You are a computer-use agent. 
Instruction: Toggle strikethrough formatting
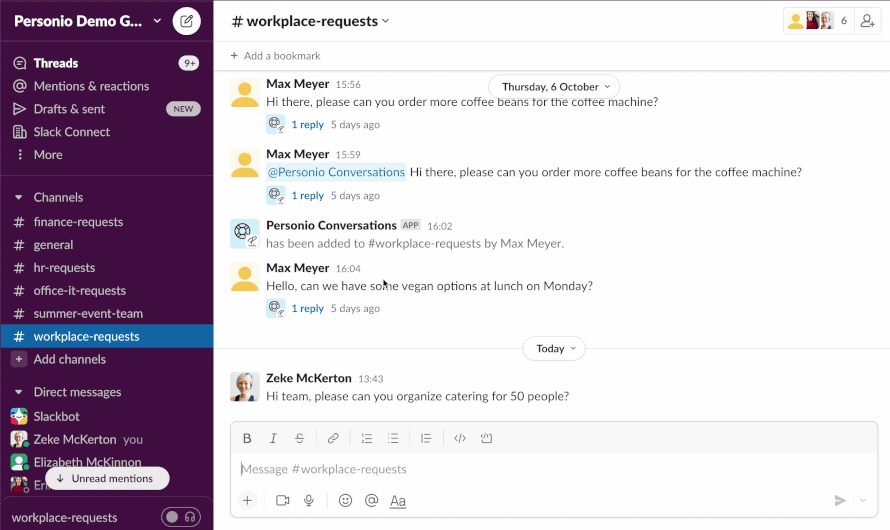[300, 438]
